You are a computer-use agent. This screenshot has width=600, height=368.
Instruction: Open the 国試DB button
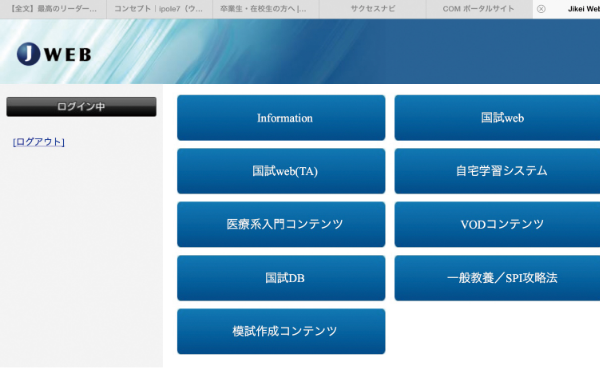281,278
